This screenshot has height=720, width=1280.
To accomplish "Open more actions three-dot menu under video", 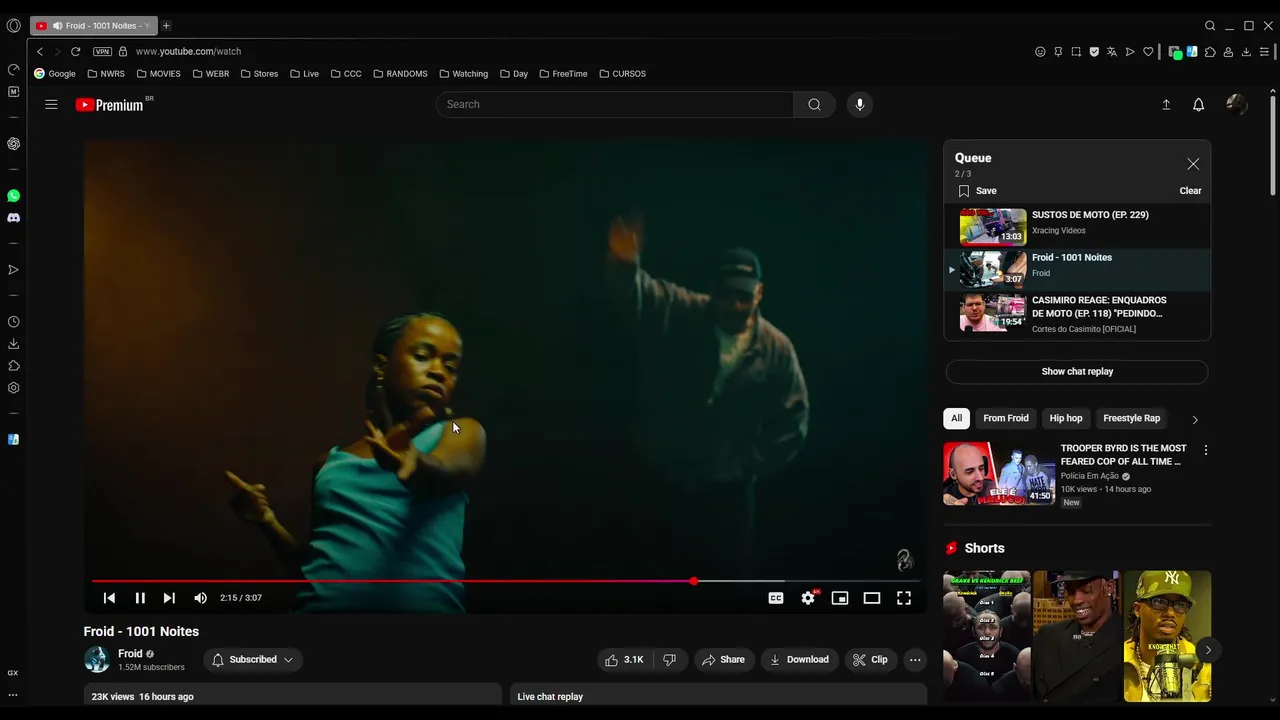I will coord(915,660).
